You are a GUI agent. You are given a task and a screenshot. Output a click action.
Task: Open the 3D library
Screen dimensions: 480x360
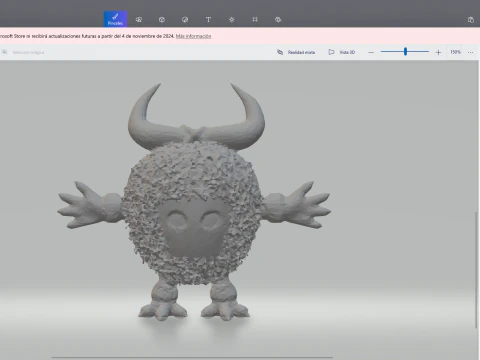pyautogui.click(x=278, y=20)
